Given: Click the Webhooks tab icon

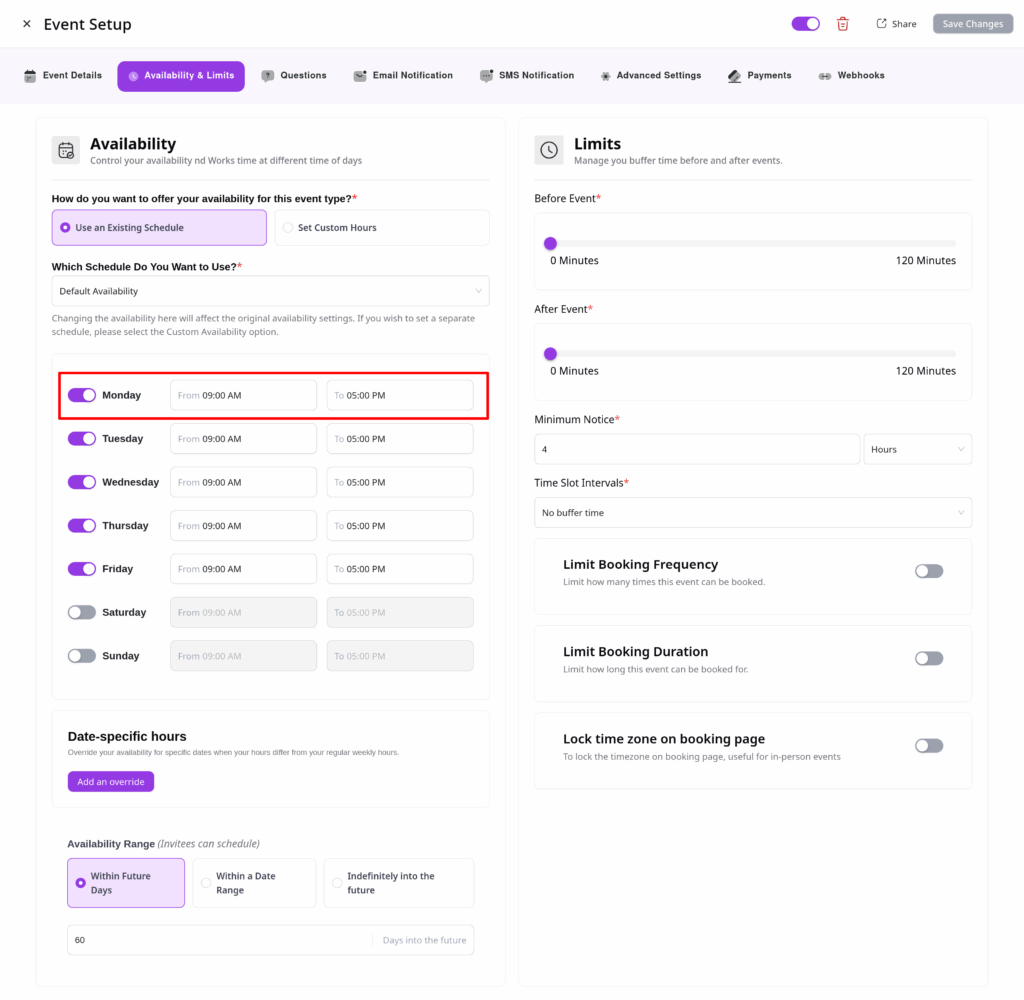Looking at the screenshot, I should [x=825, y=76].
